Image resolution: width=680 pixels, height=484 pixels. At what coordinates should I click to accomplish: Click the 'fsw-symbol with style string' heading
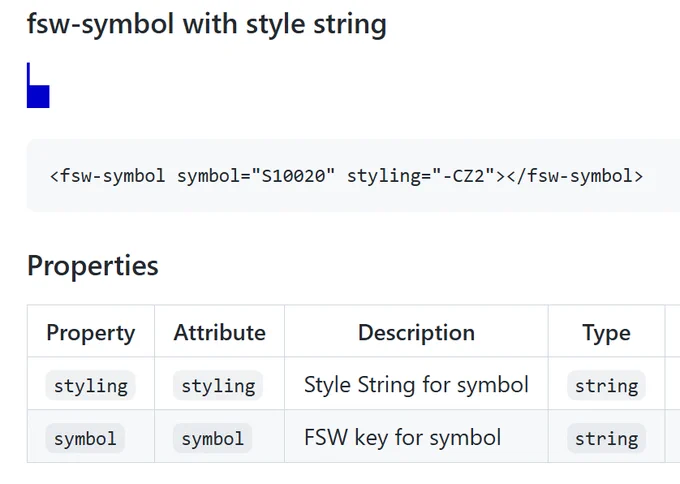click(206, 24)
